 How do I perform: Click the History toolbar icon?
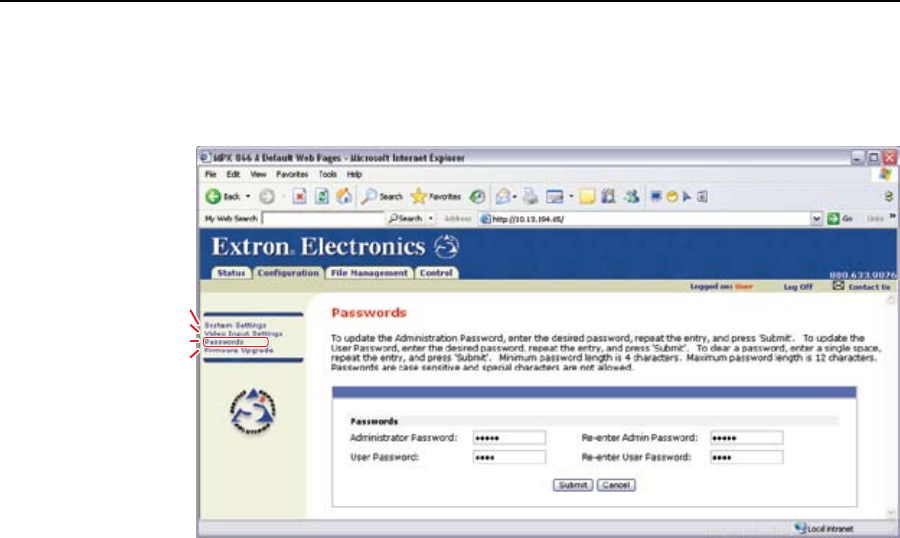coord(477,196)
